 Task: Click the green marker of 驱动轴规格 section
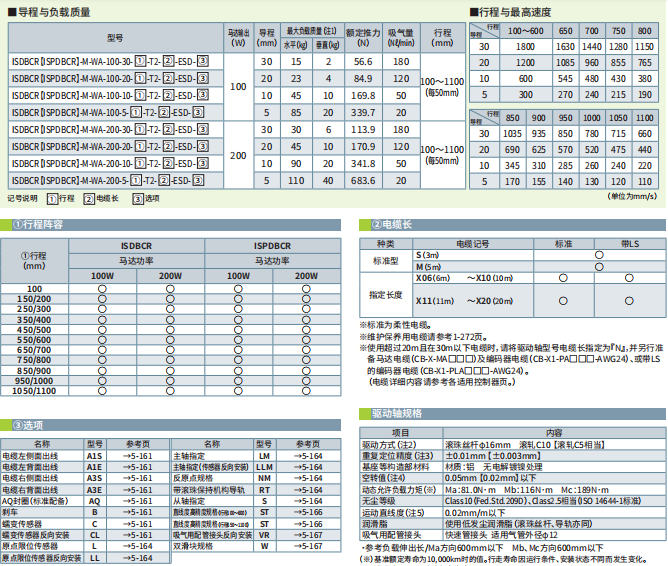(x=367, y=412)
